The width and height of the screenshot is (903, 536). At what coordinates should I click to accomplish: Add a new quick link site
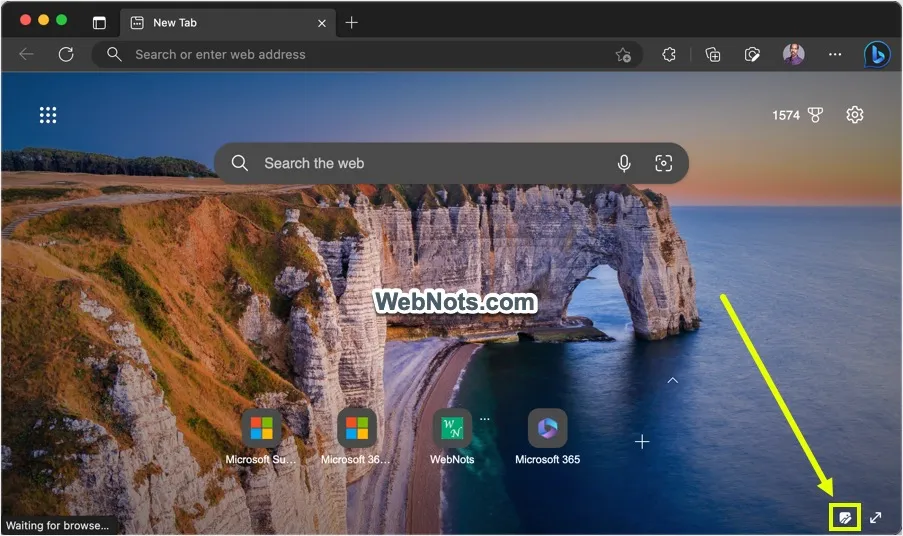point(642,442)
